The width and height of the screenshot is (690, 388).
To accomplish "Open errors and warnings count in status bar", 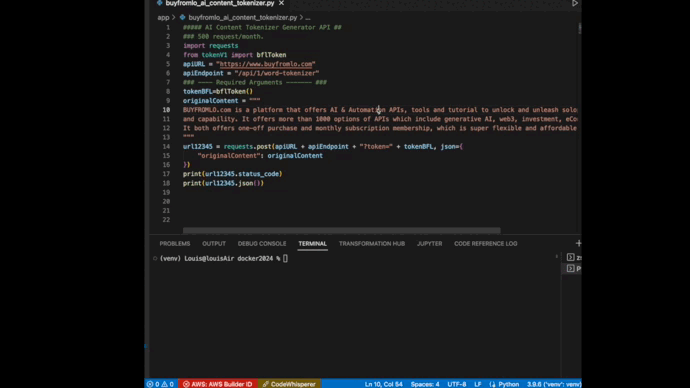I will tap(161, 384).
